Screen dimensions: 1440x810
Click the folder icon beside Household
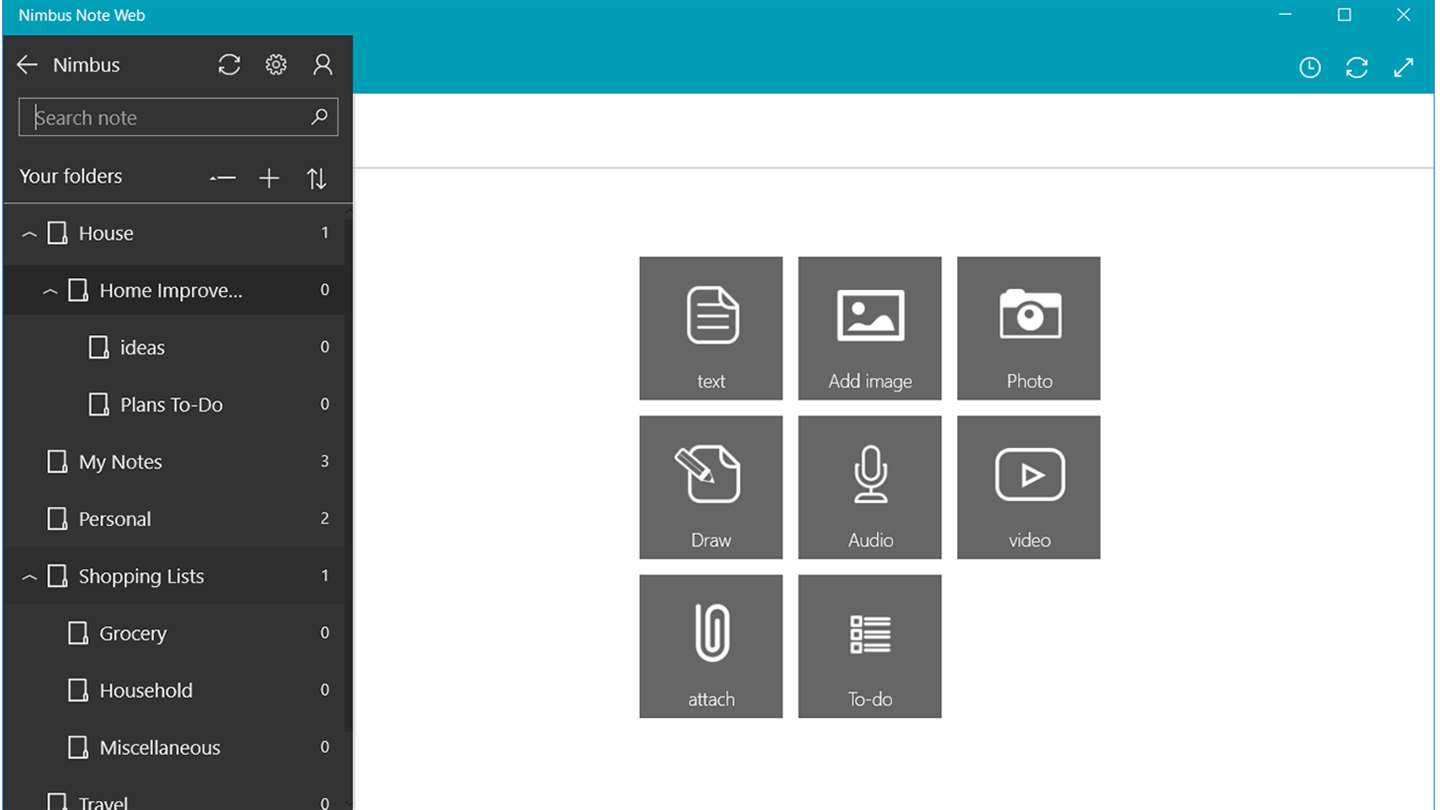point(78,690)
